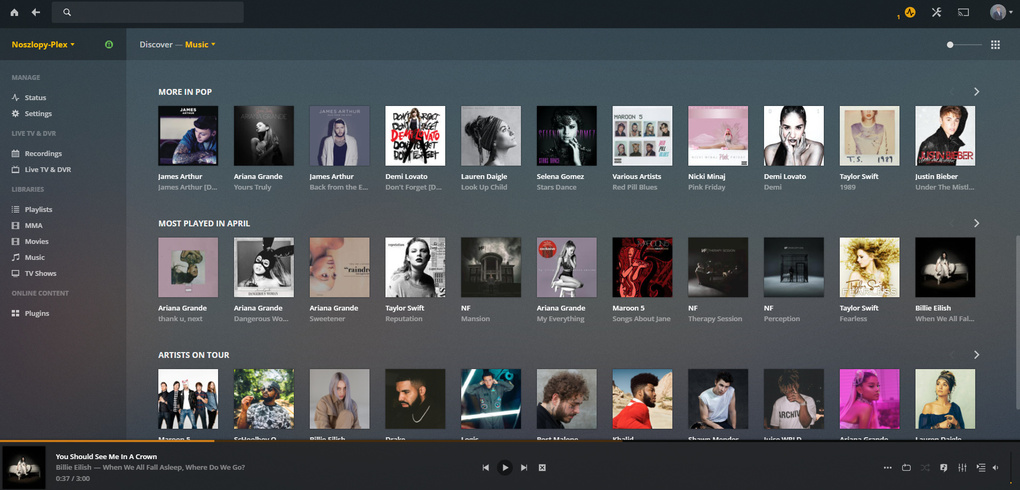Open Selena Gomez Stars Dance album

[567, 135]
